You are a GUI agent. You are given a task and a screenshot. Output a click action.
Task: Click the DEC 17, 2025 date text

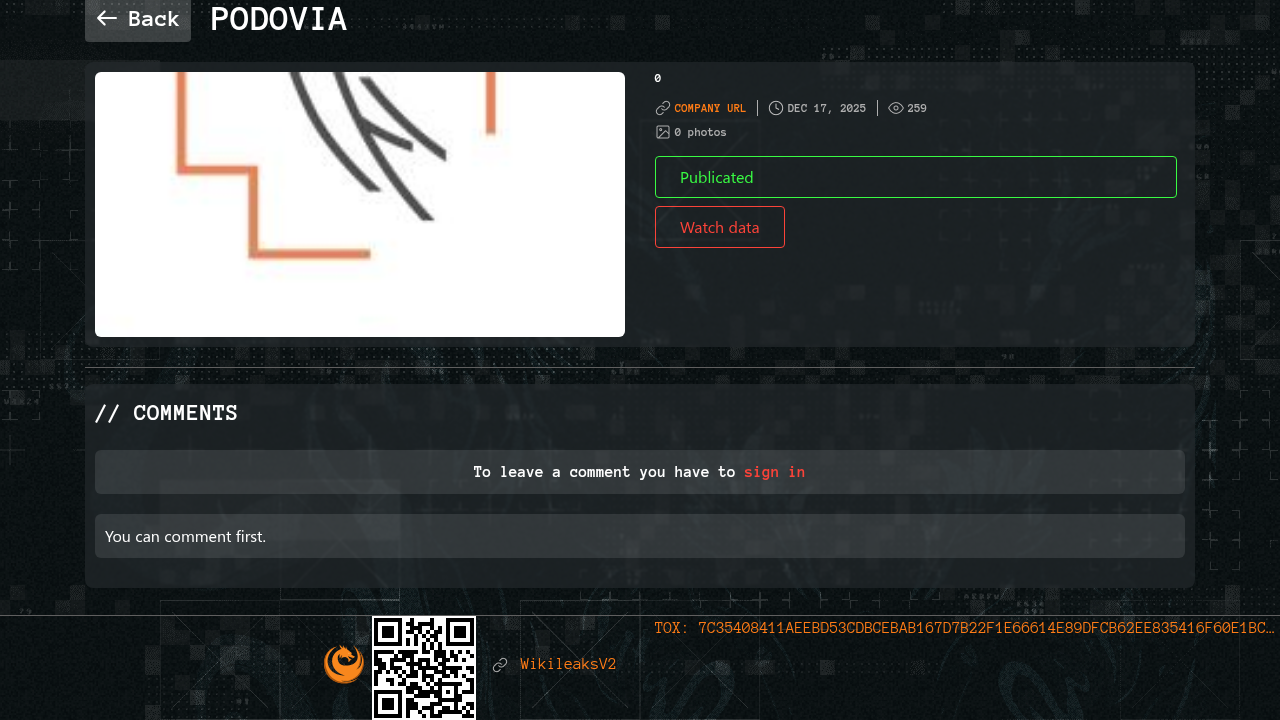[826, 108]
